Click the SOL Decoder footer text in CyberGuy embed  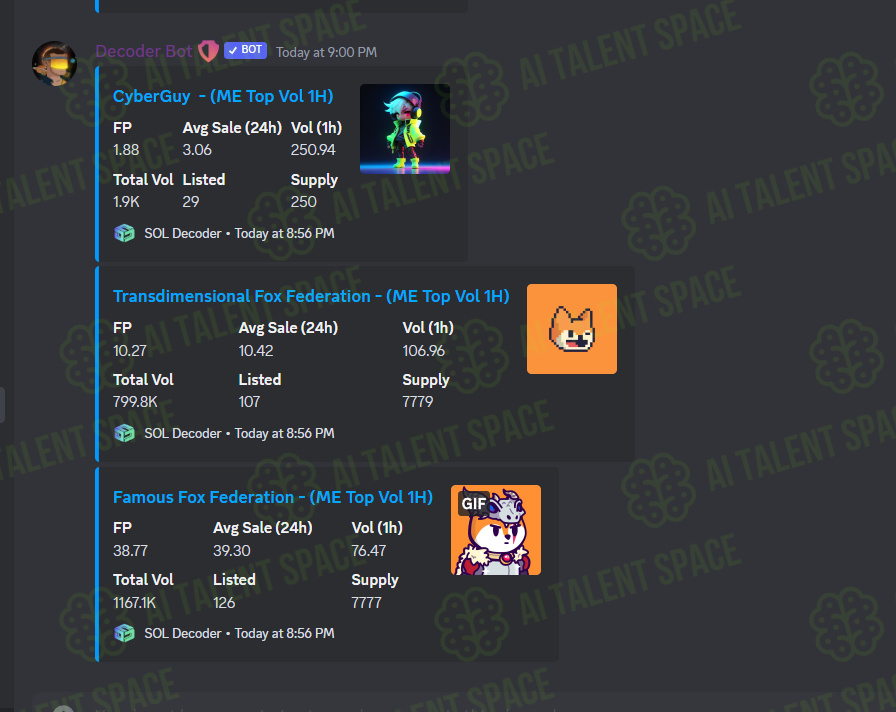click(x=183, y=233)
